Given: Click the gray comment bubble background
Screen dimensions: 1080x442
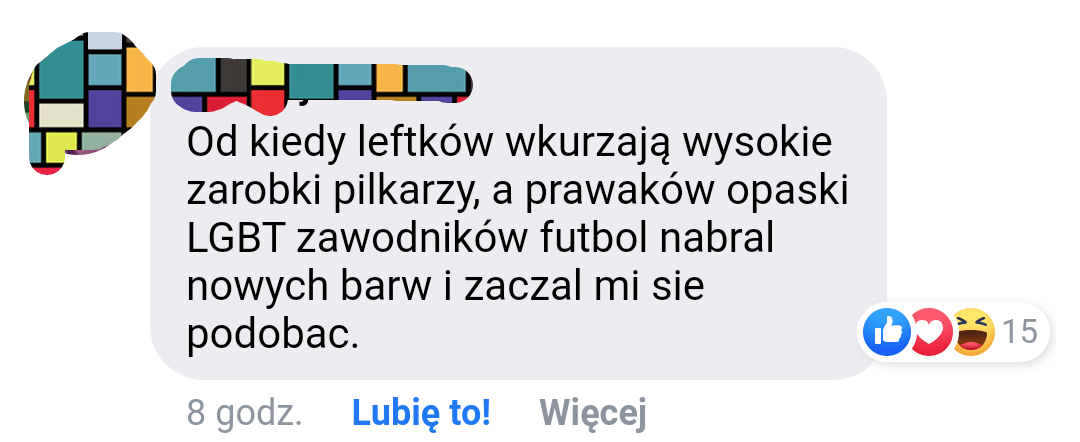Looking at the screenshot, I should coord(518,213).
